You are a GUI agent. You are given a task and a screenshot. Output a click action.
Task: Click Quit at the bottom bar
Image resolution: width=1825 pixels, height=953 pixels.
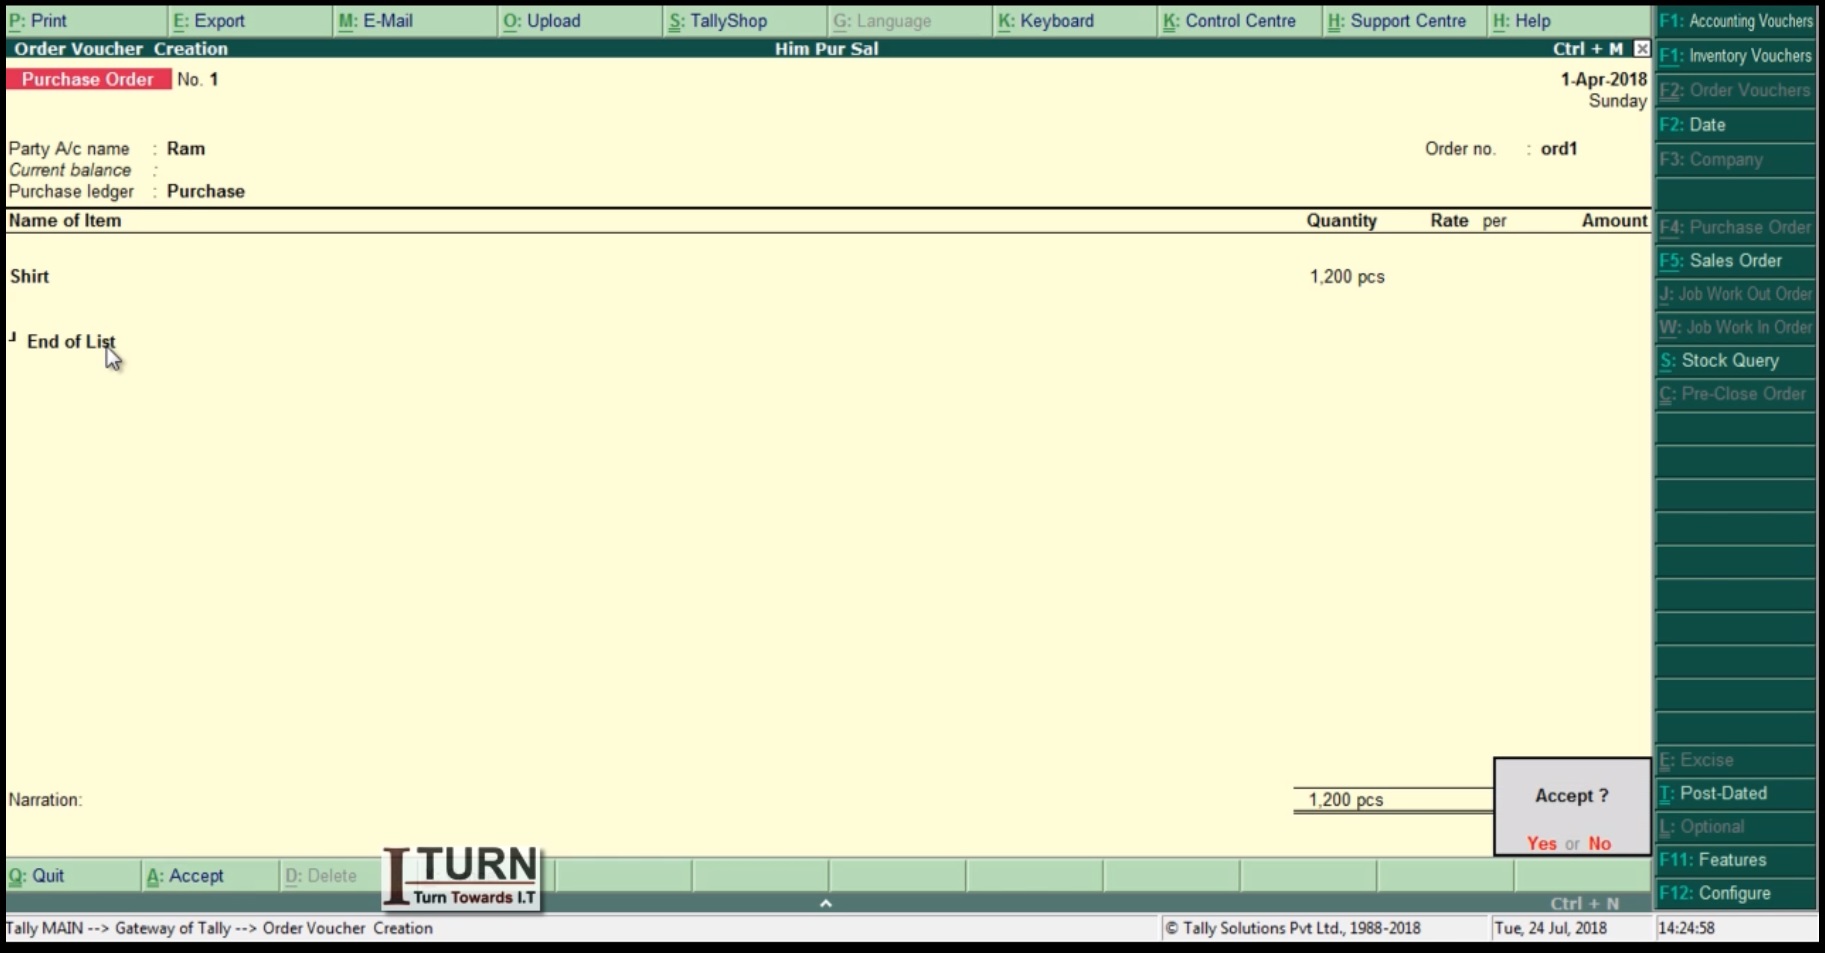pos(45,875)
